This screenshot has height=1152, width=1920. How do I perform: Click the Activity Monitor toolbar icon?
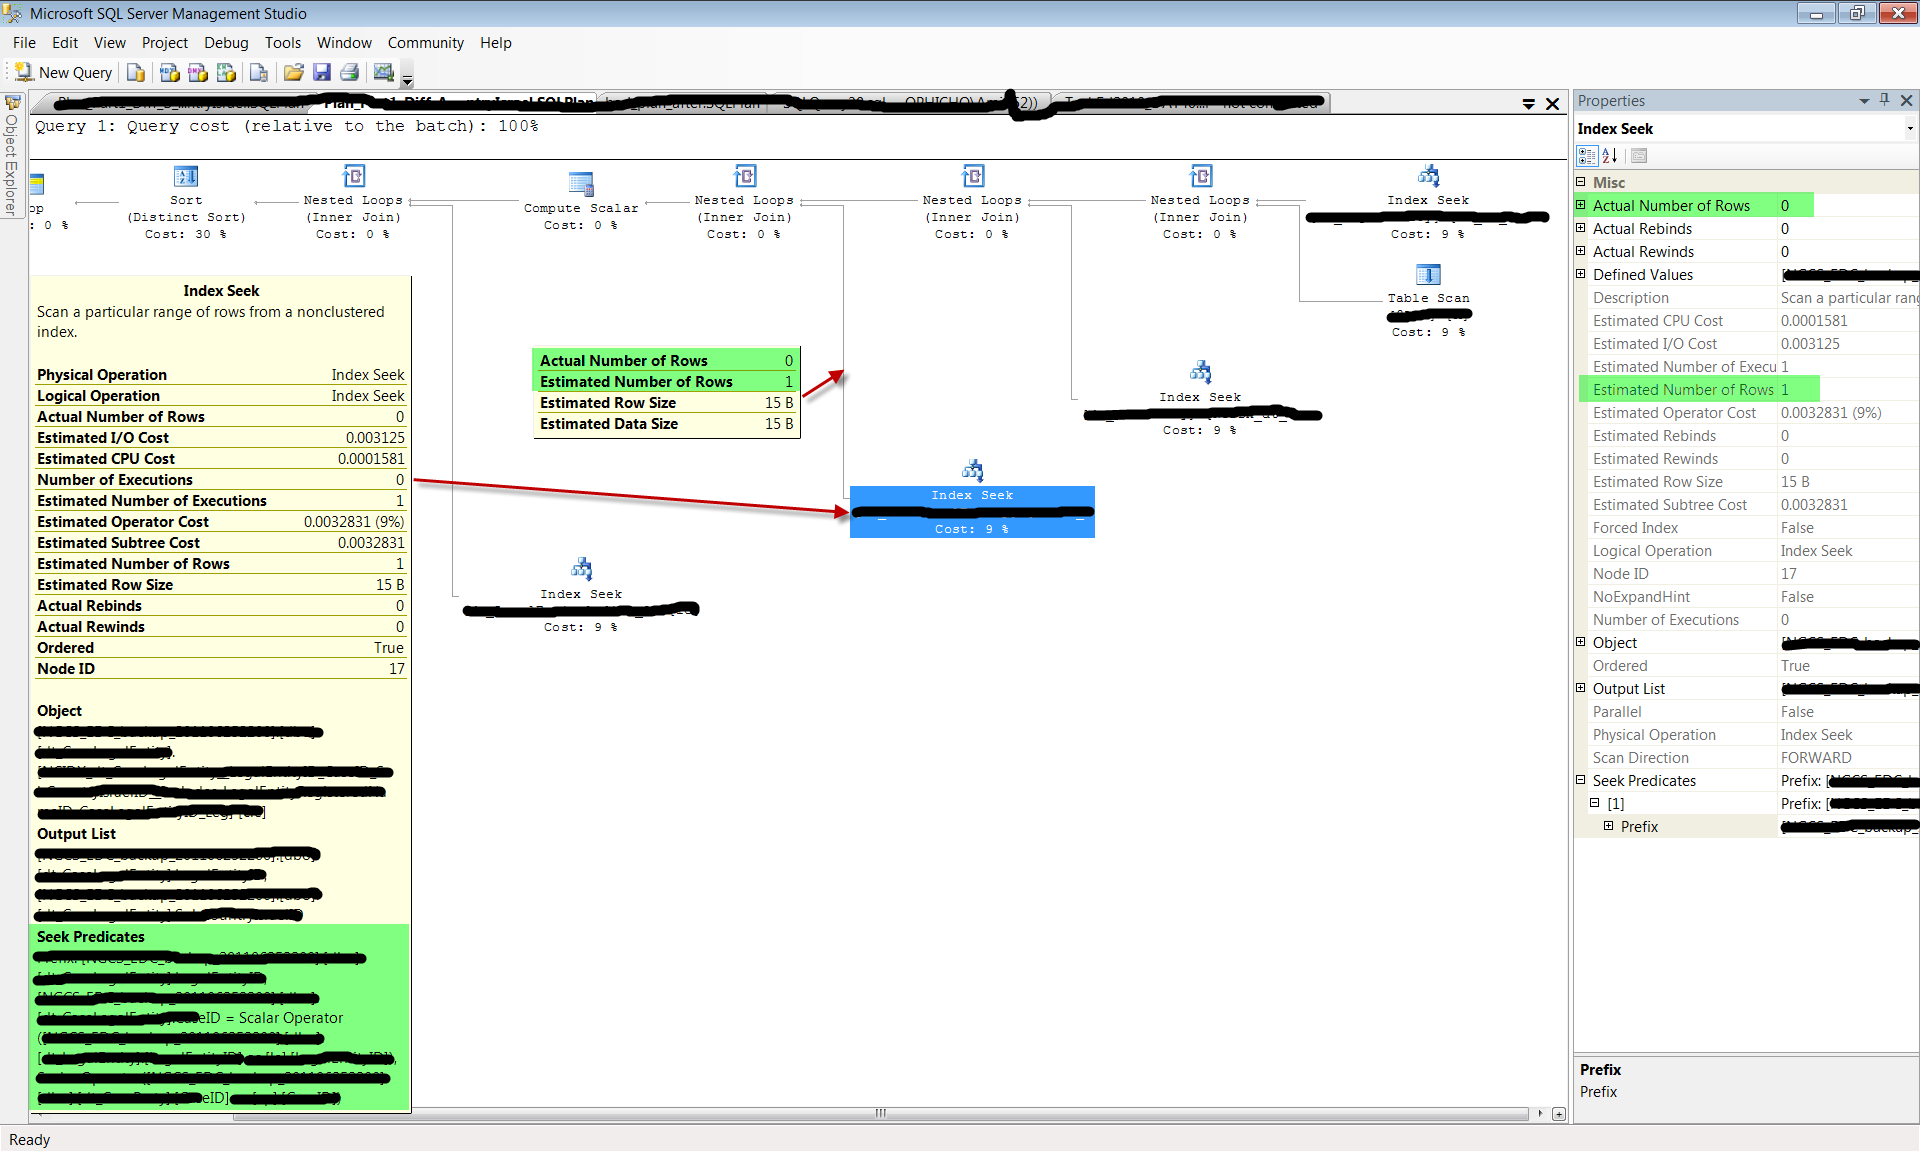point(383,73)
